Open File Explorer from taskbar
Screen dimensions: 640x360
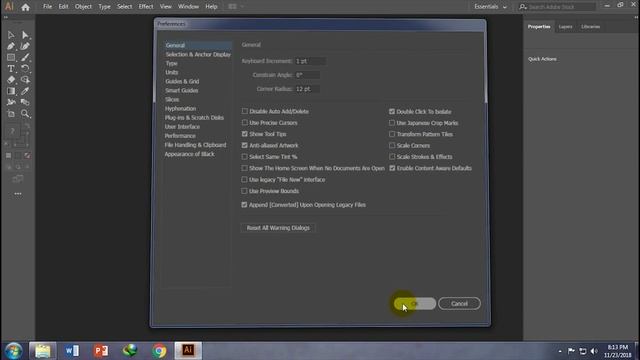point(42,351)
